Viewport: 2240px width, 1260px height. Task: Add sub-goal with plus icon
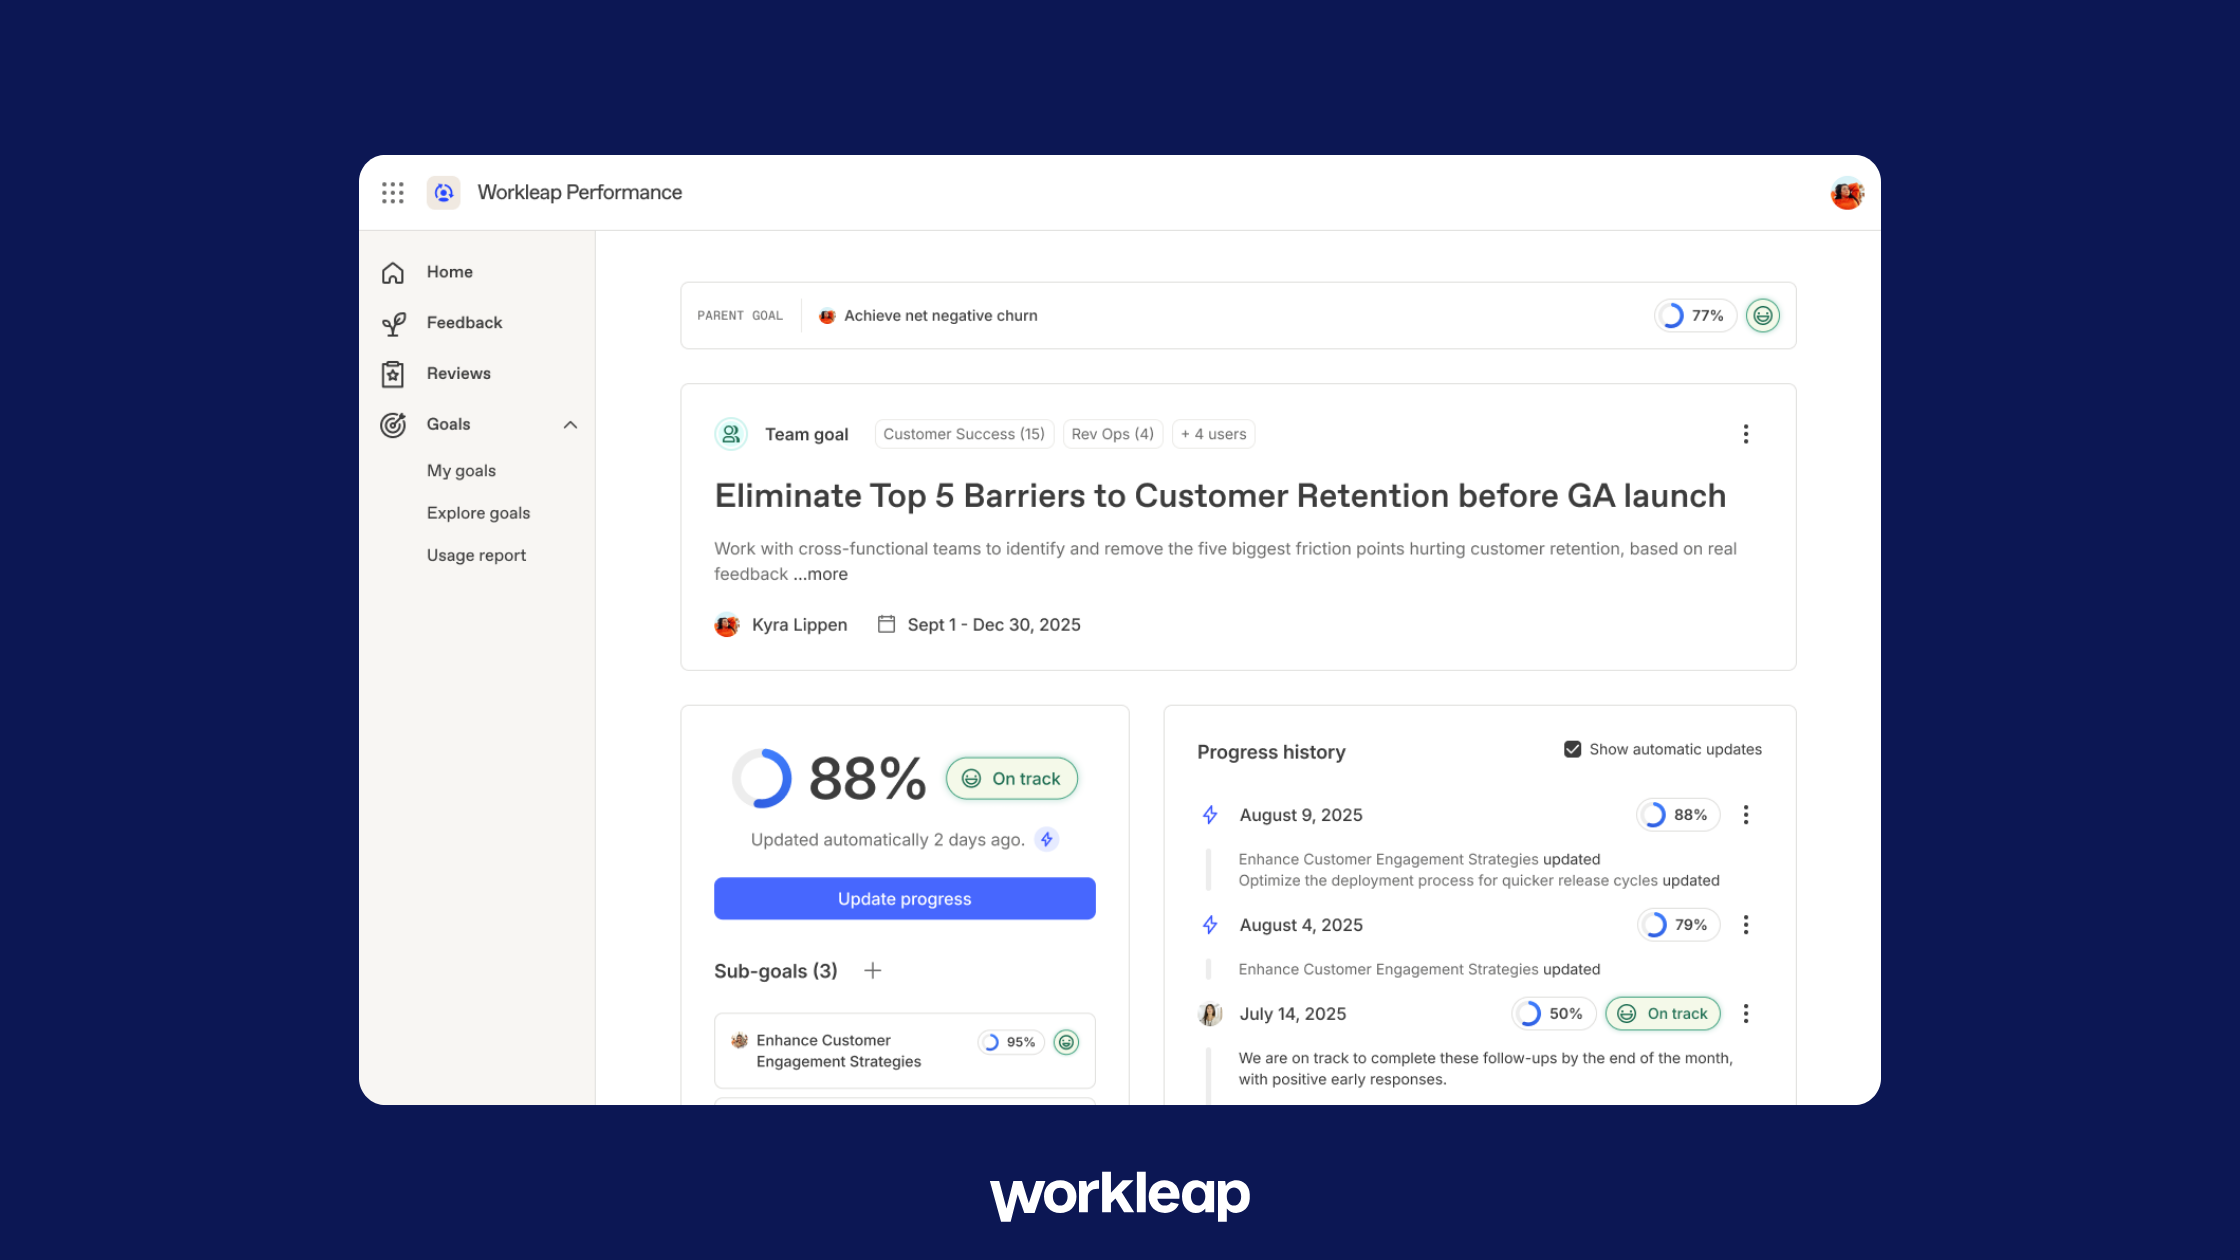[x=872, y=971]
